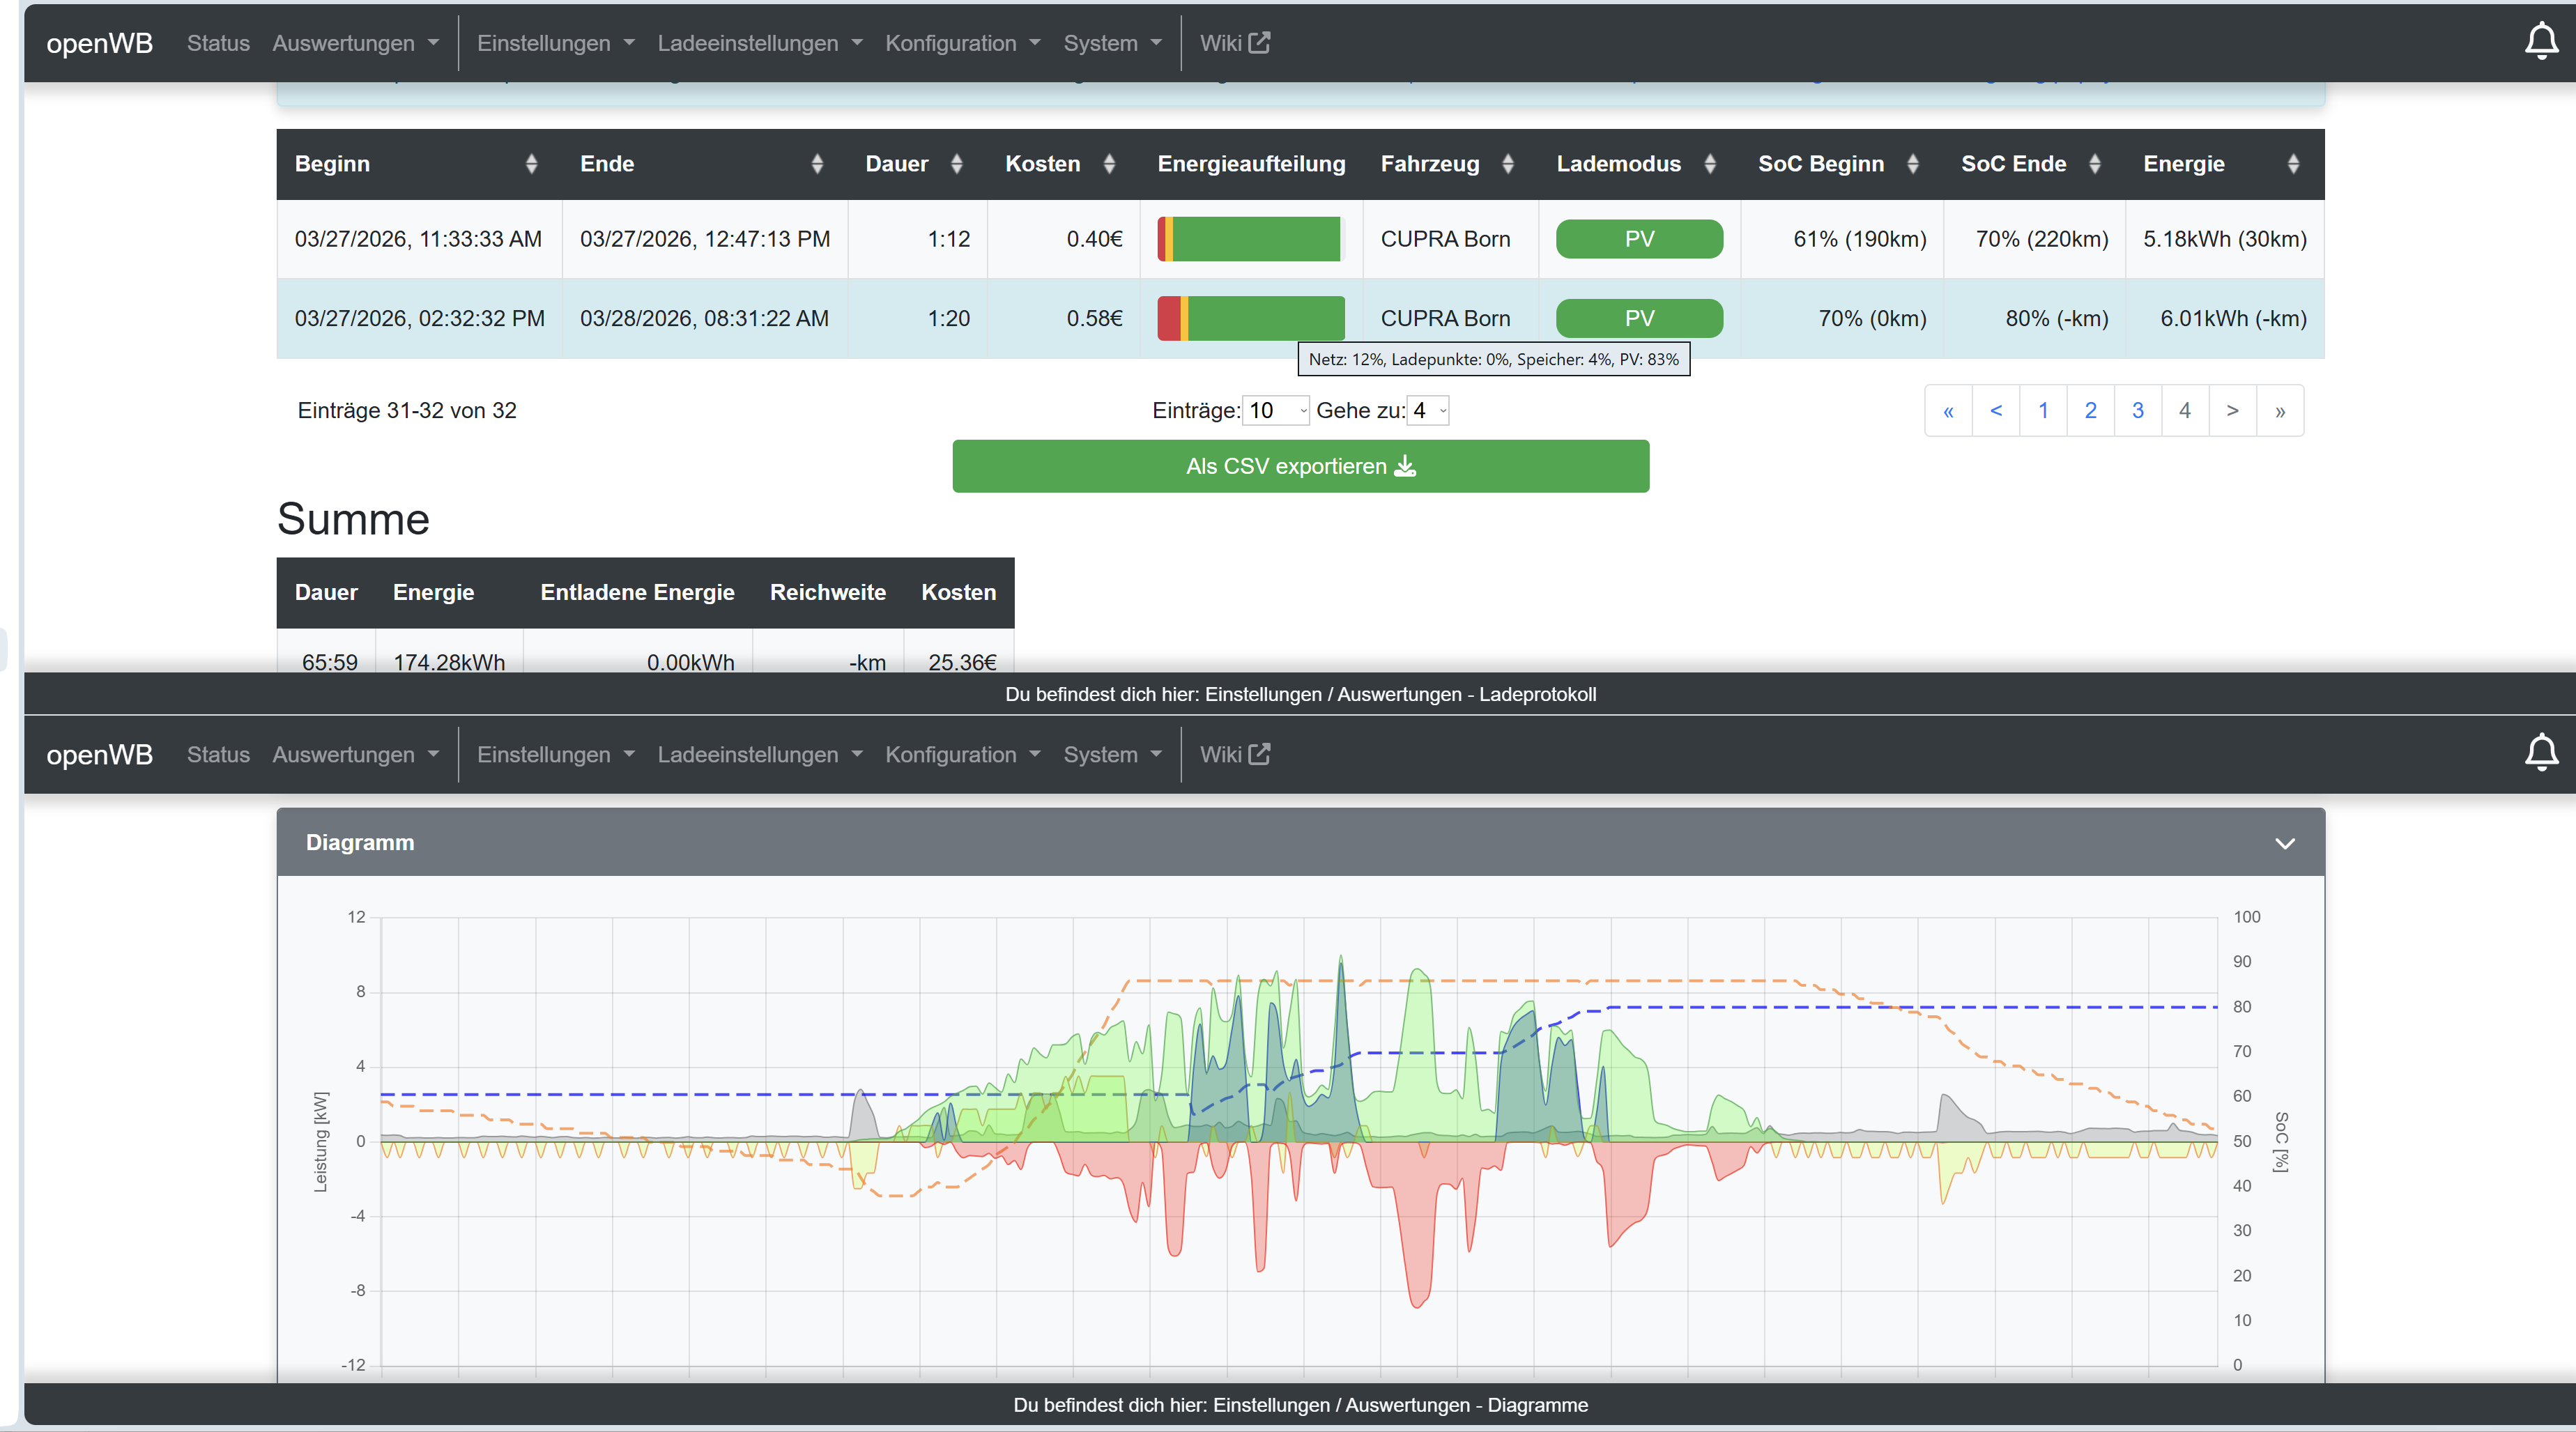The width and height of the screenshot is (2576, 1432).
Task: Click PV badge in first table row
Action: pos(1640,239)
